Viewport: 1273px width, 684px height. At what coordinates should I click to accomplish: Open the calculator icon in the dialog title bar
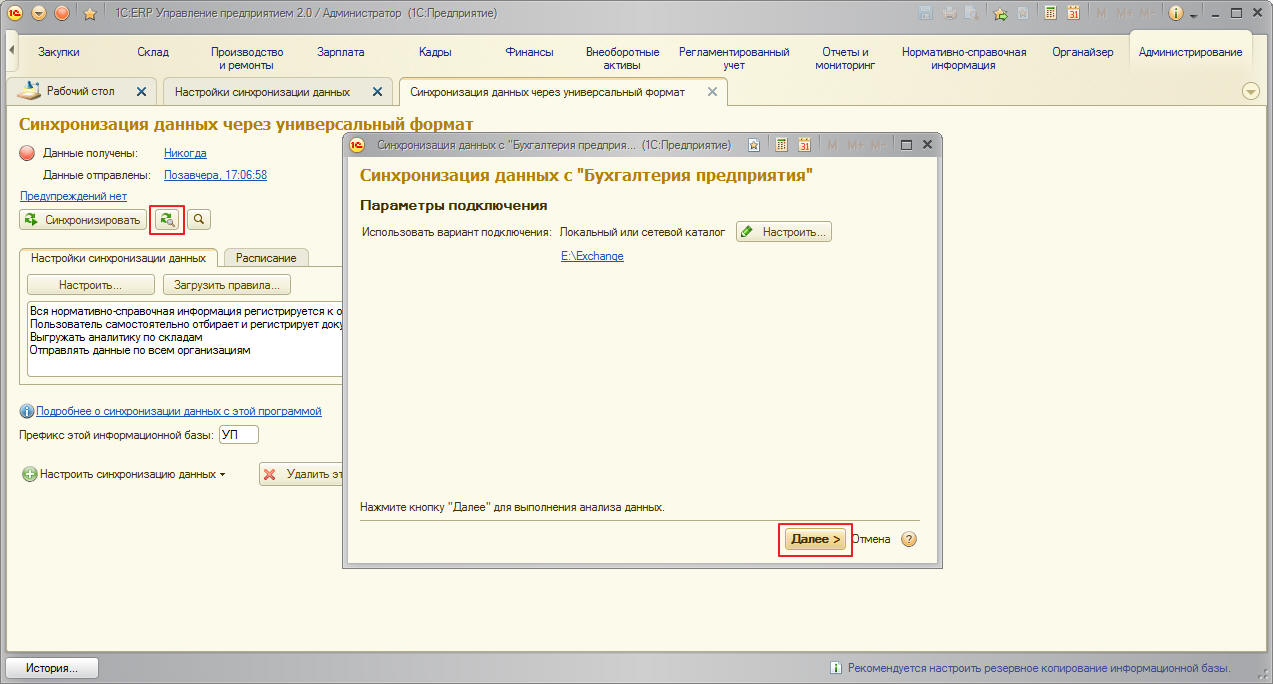coord(782,145)
